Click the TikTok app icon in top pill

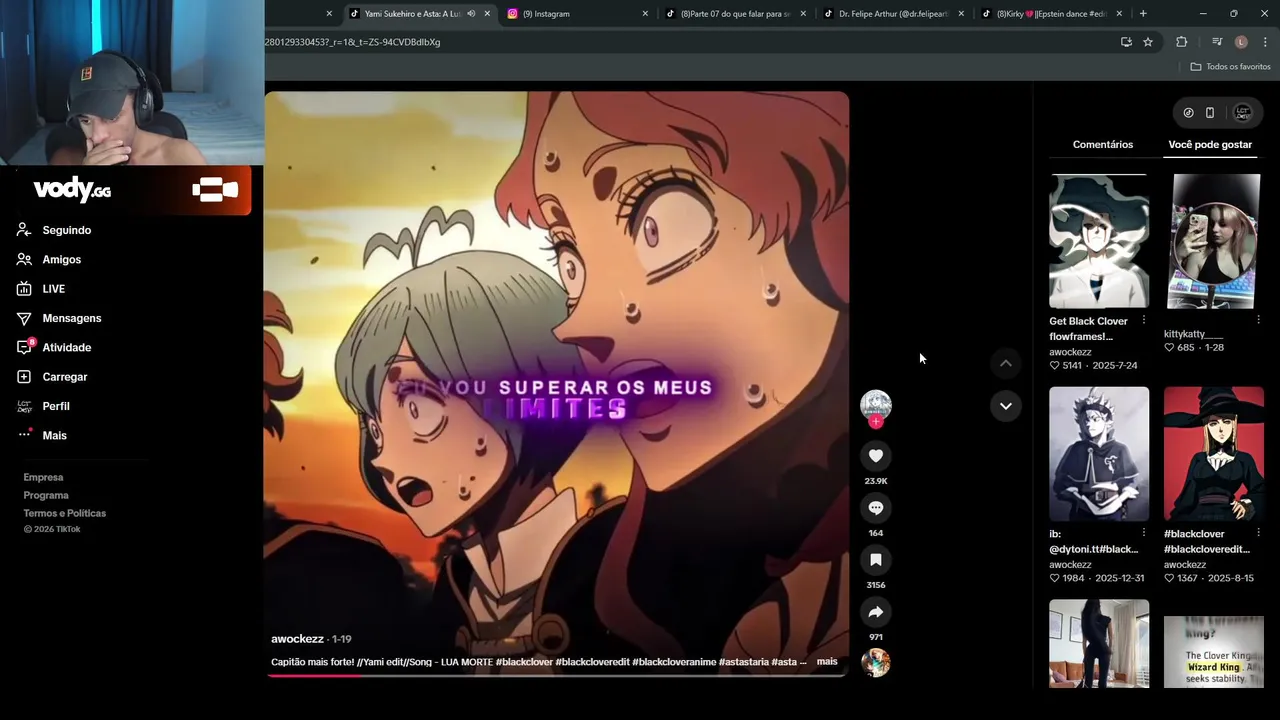(1188, 113)
